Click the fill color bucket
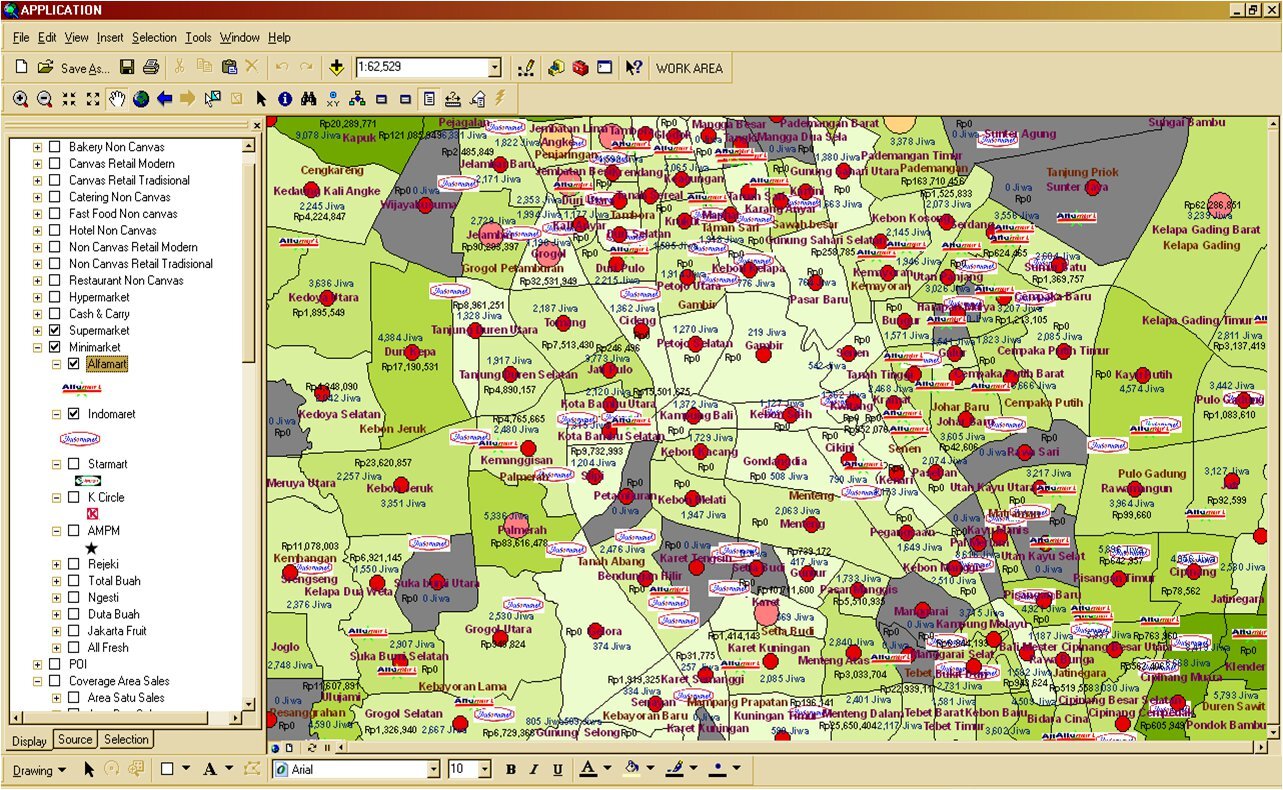This screenshot has height=790, width=1283. (631, 769)
